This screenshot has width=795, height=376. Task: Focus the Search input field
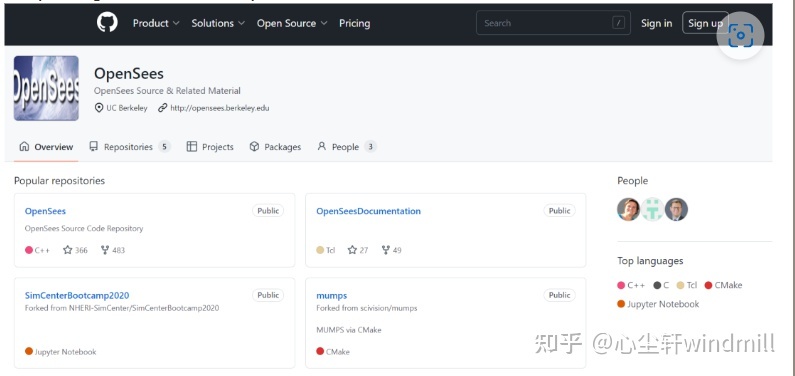pyautogui.click(x=553, y=23)
